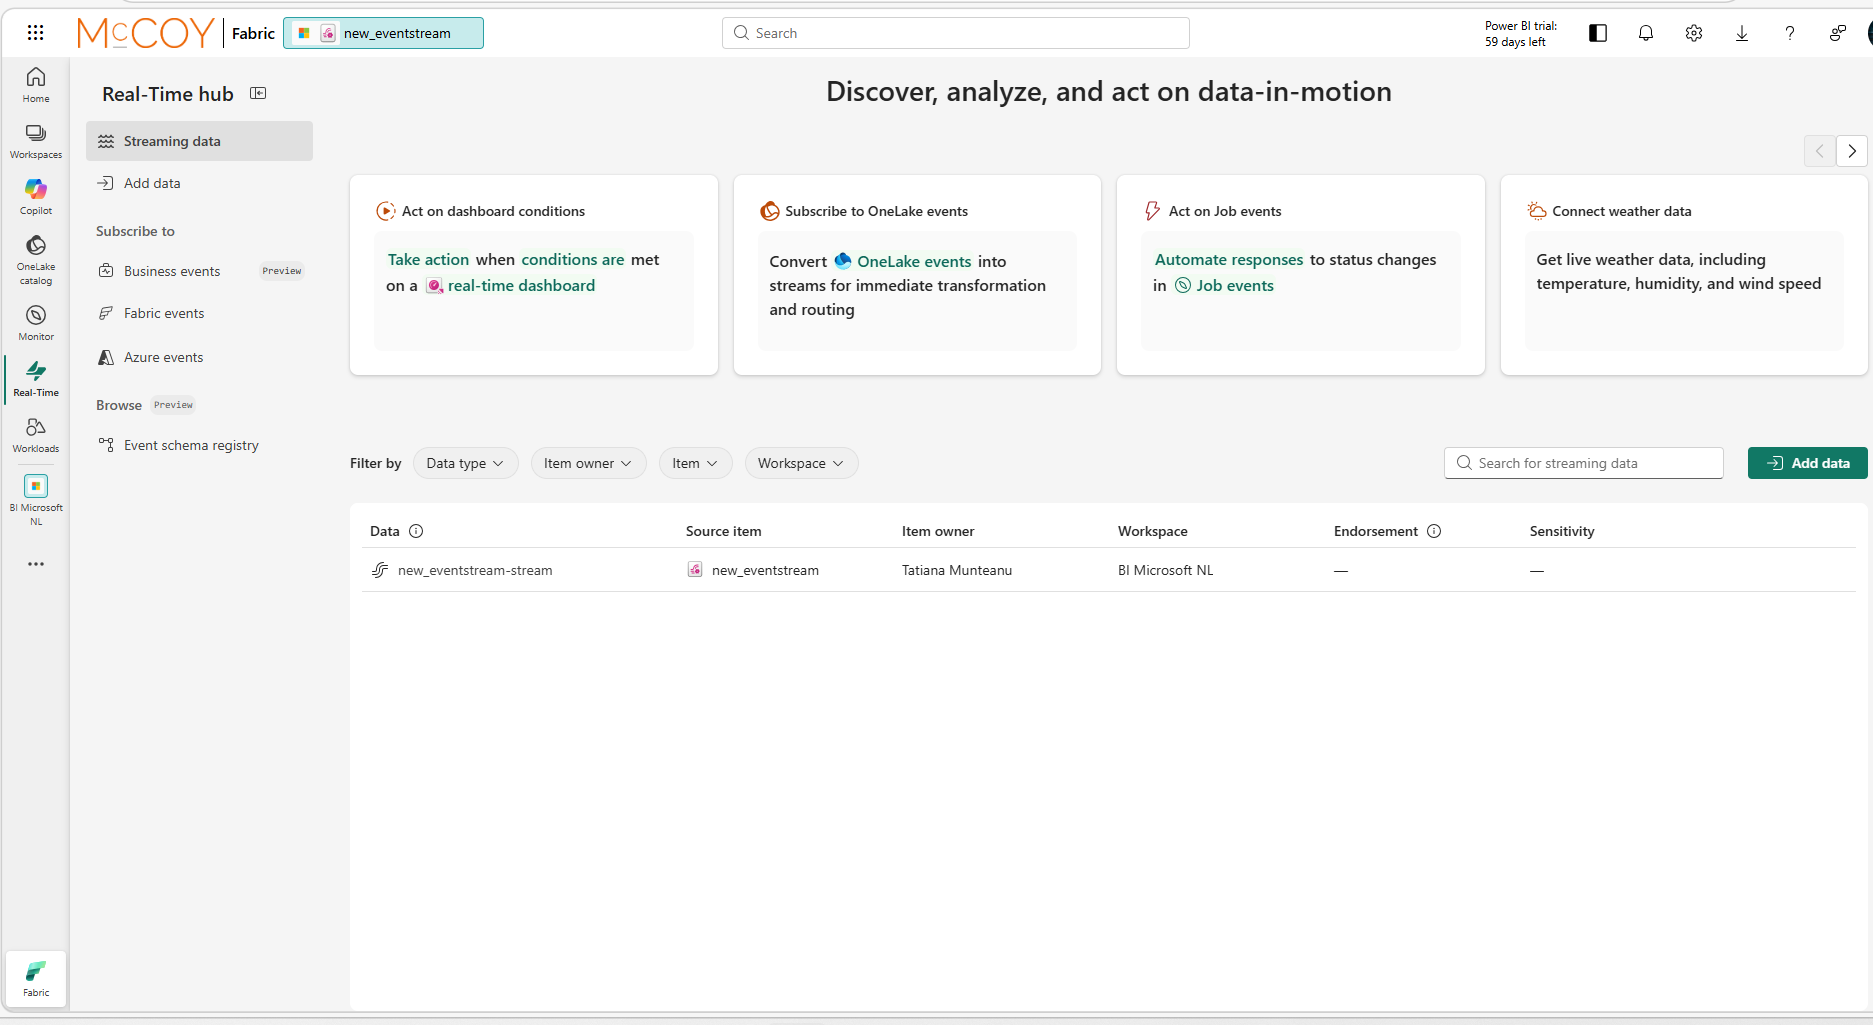This screenshot has height=1025, width=1873.
Task: Open the Fabric experience switcher
Action: click(x=36, y=978)
